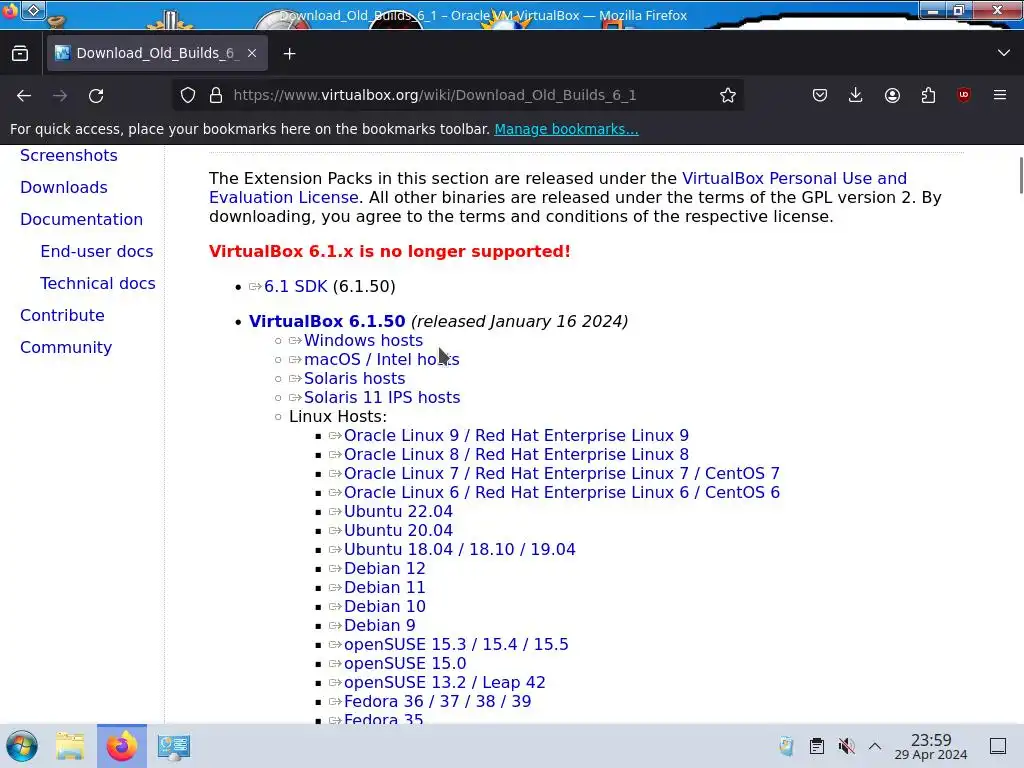Open the sticky note tray icon

(x=786, y=746)
